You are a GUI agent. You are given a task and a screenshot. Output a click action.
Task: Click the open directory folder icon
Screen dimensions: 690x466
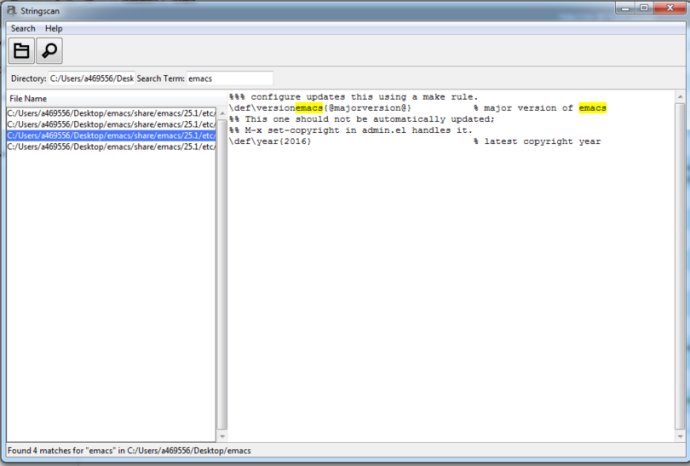[x=21, y=51]
